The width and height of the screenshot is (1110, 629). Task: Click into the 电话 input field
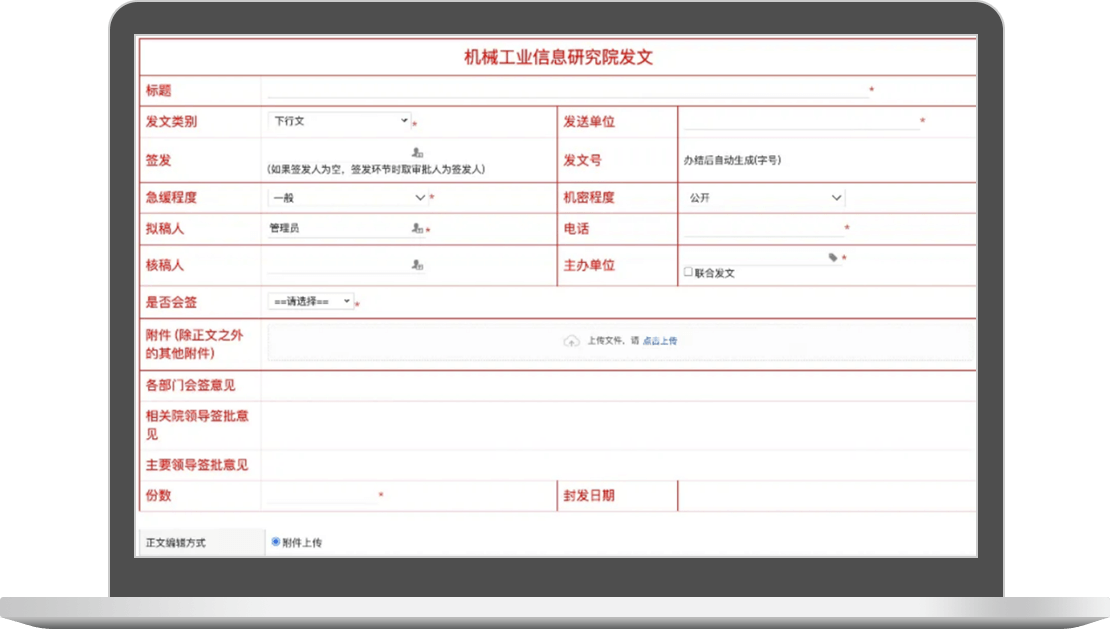pyautogui.click(x=763, y=229)
